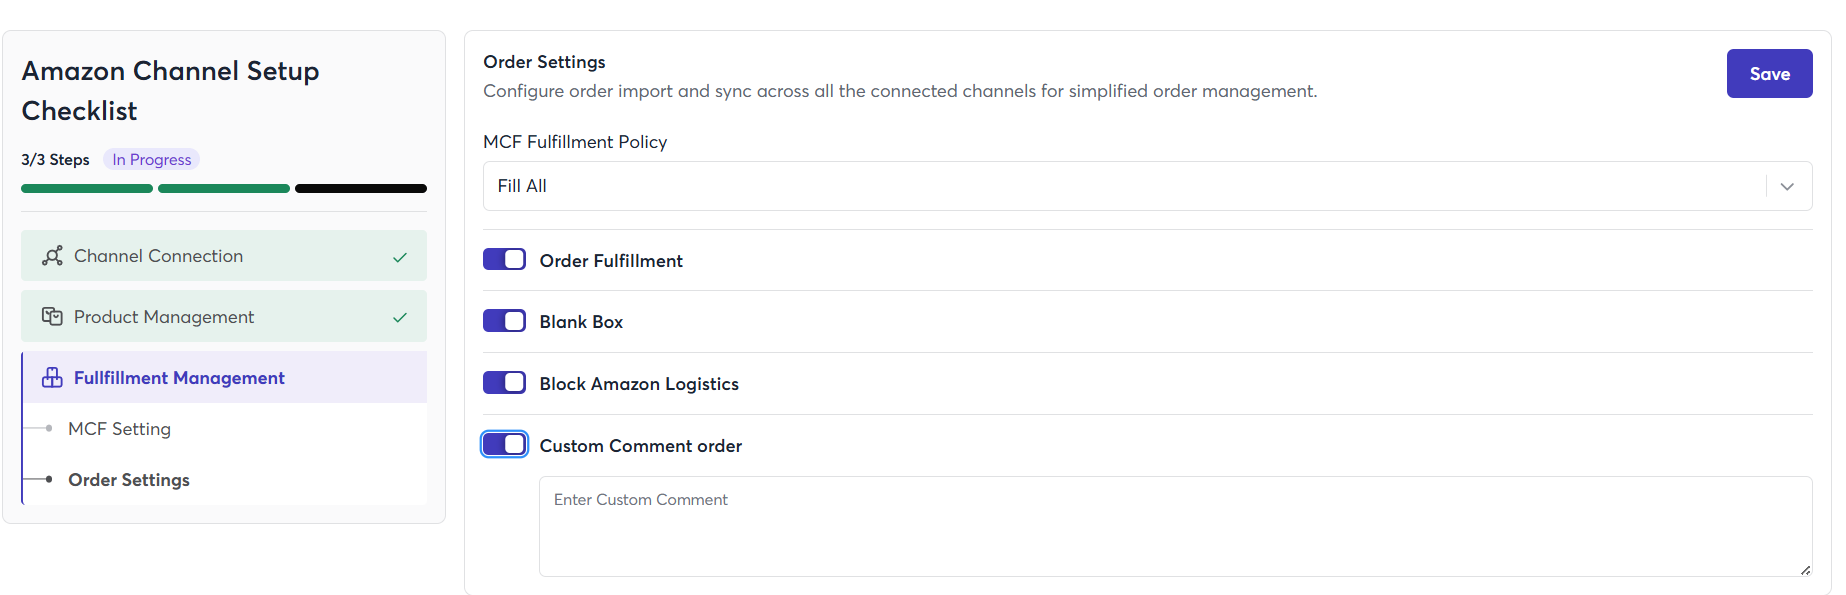Click the Fullfillment Management package icon
Image resolution: width=1846 pixels, height=595 pixels.
pyautogui.click(x=52, y=378)
